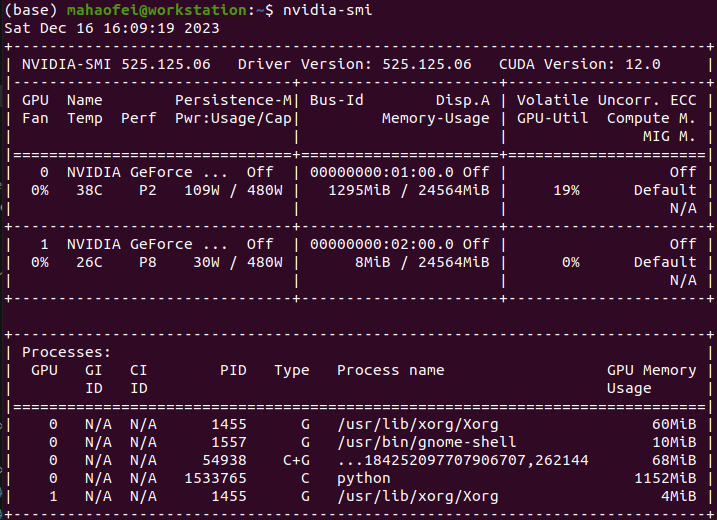Click the PID '54938'
The image size is (717, 520).
click(225, 460)
